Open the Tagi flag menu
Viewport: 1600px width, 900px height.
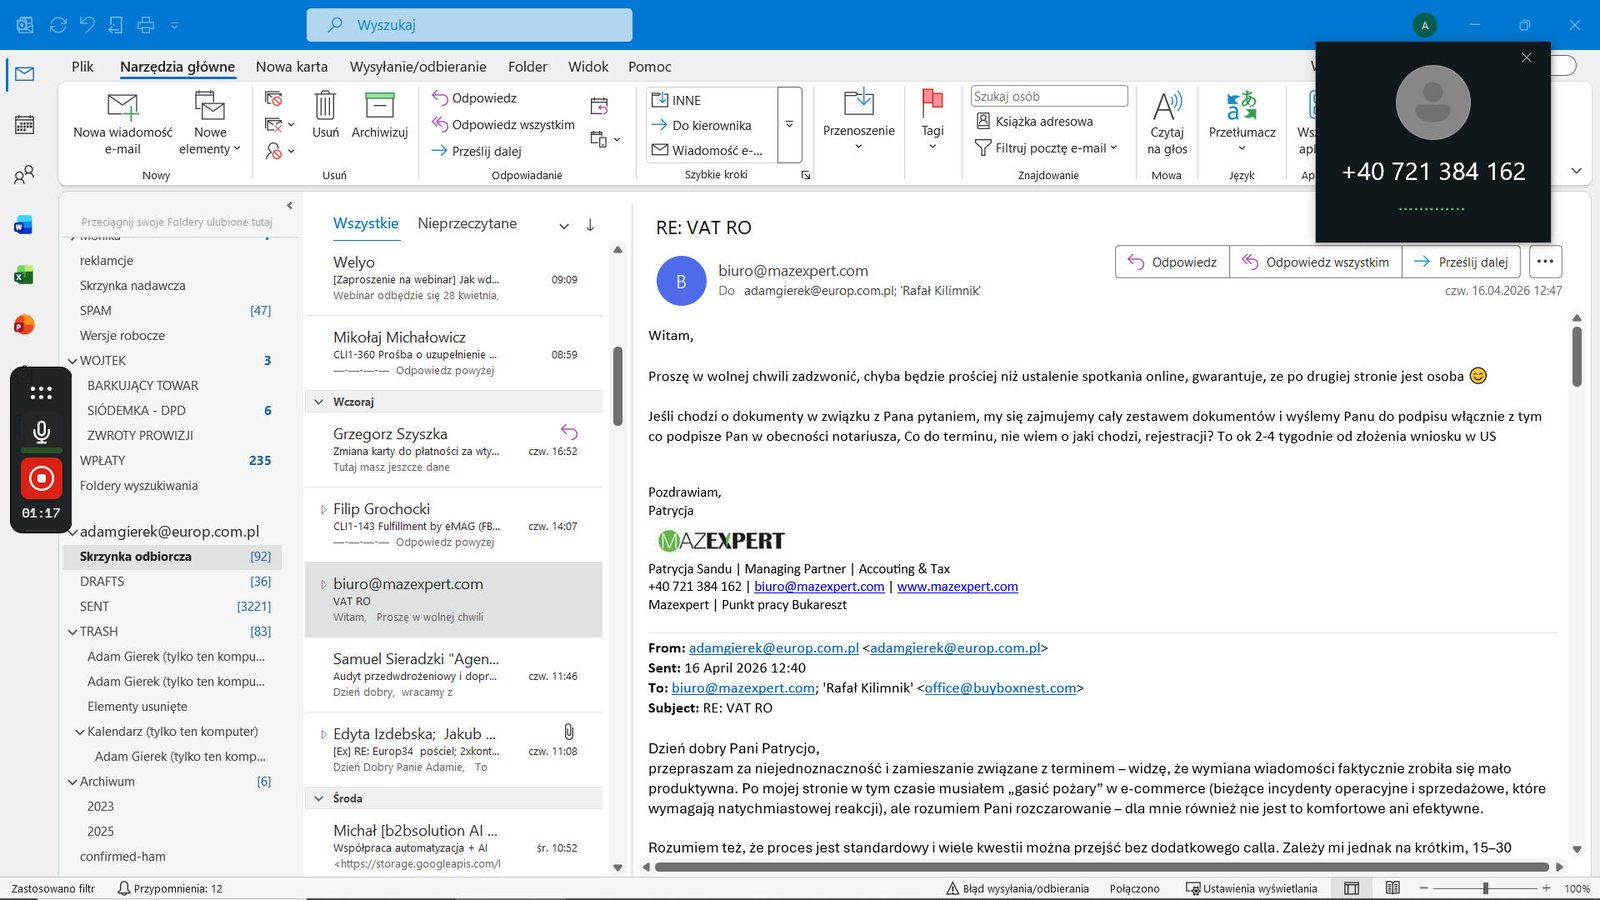tap(932, 120)
